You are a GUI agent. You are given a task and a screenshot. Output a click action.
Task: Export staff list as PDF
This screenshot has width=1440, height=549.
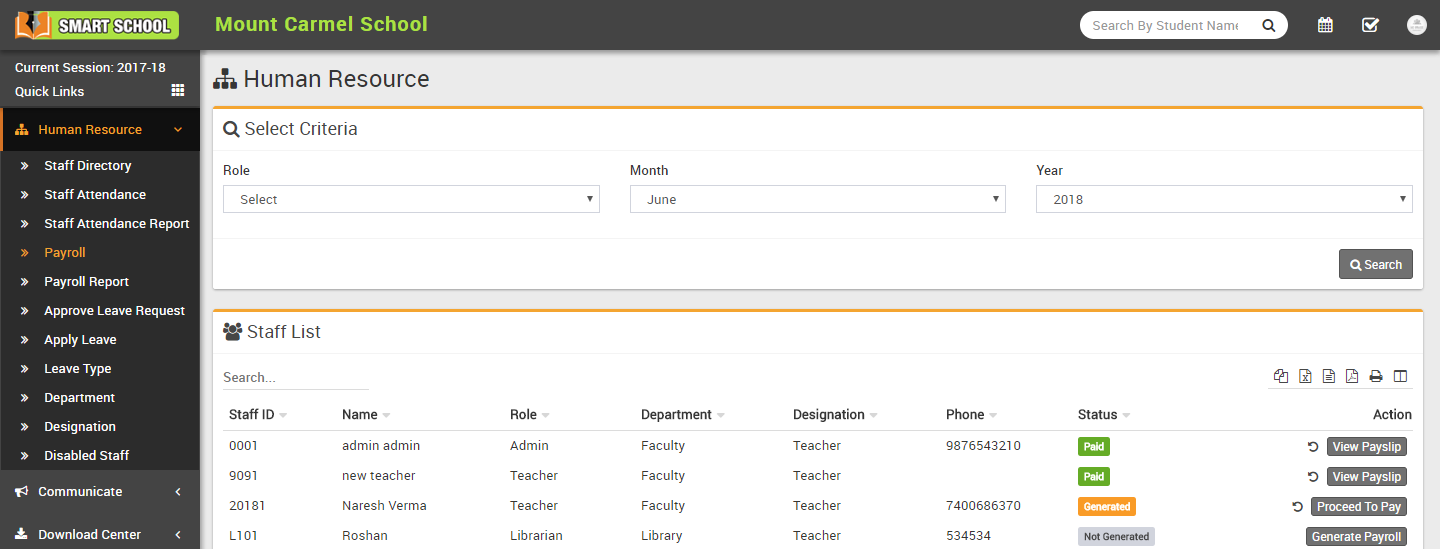point(1352,376)
